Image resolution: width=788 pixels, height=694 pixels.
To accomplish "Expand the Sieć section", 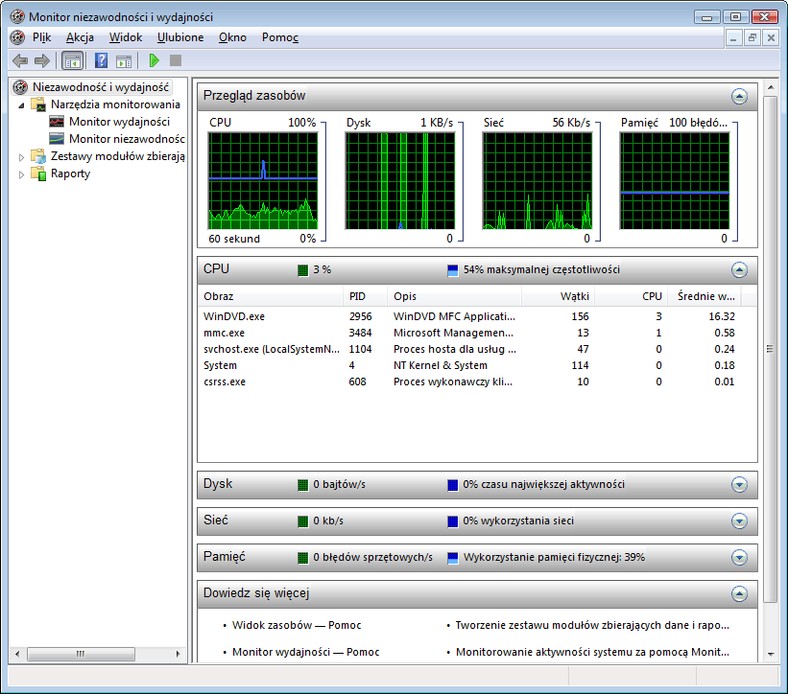I will [x=739, y=521].
